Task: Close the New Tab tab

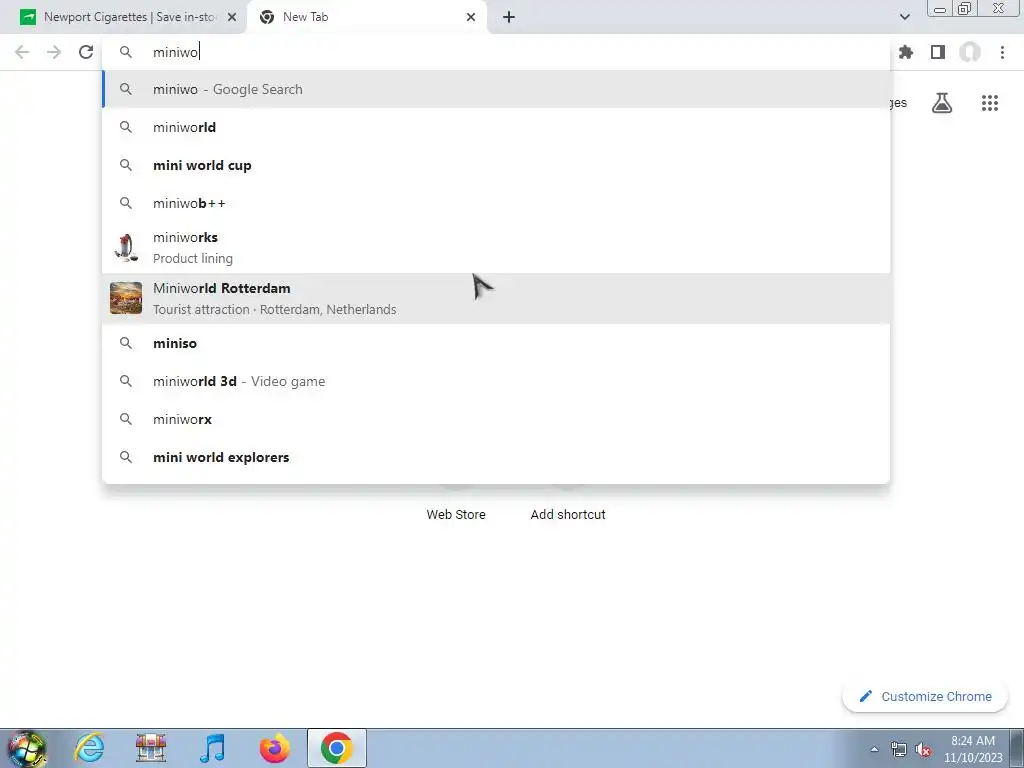Action: 471,17
